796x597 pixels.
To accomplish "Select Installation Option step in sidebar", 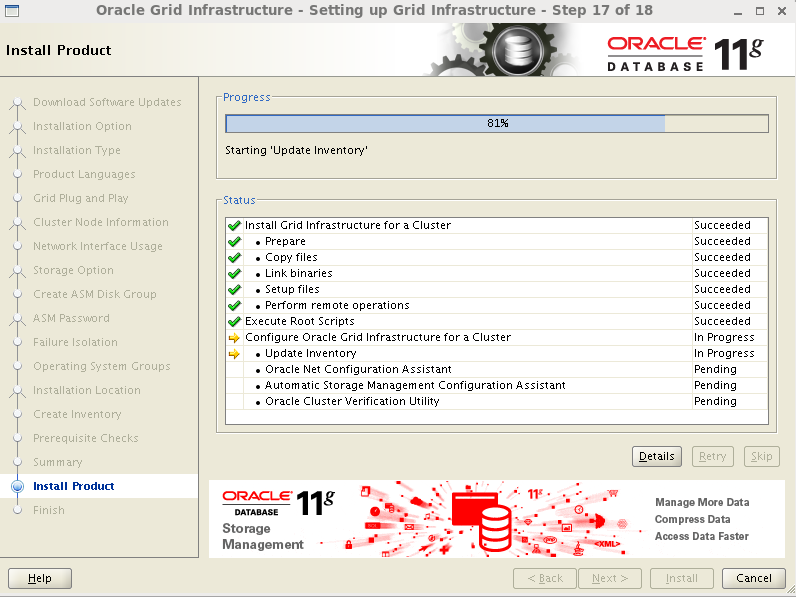I will point(82,126).
